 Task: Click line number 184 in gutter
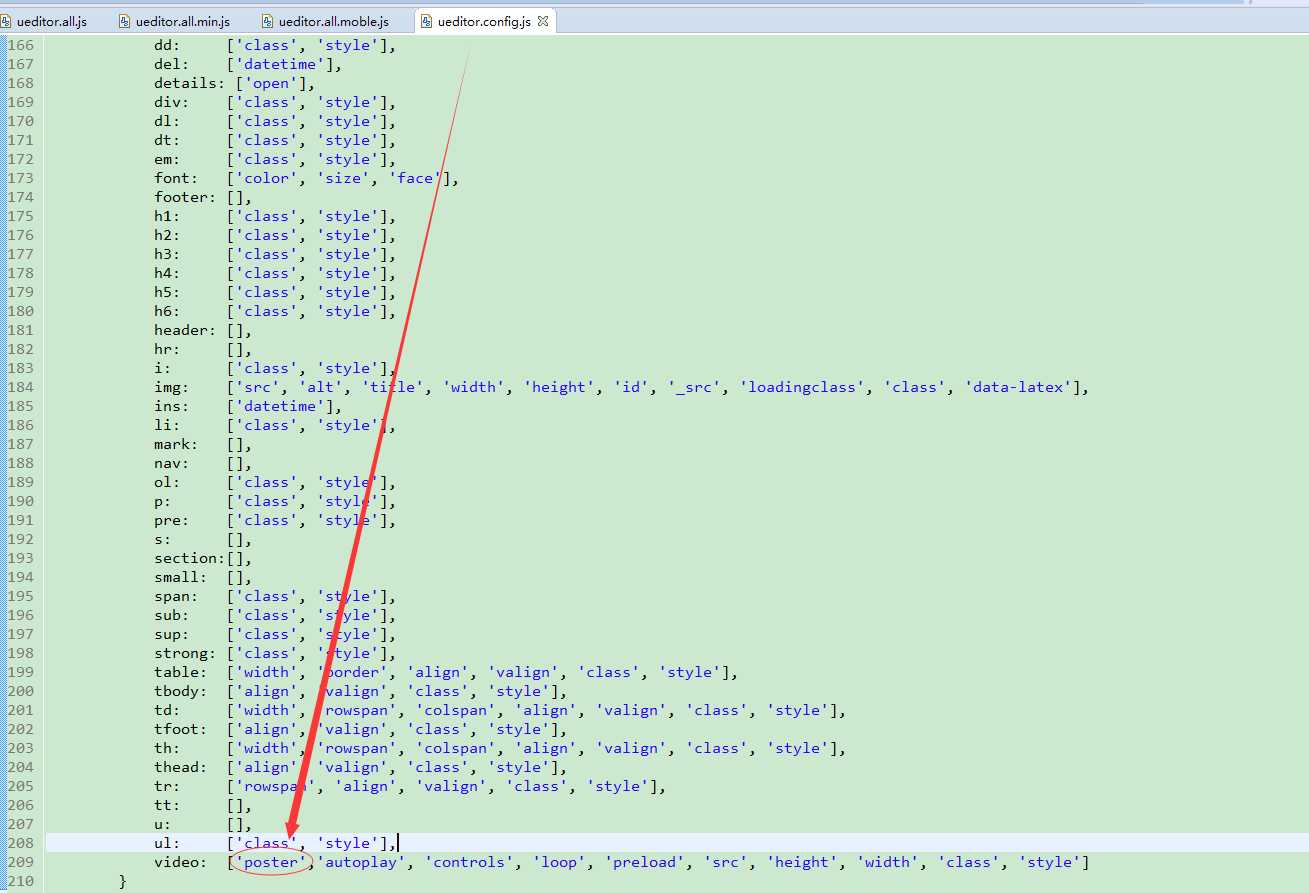click(21, 387)
